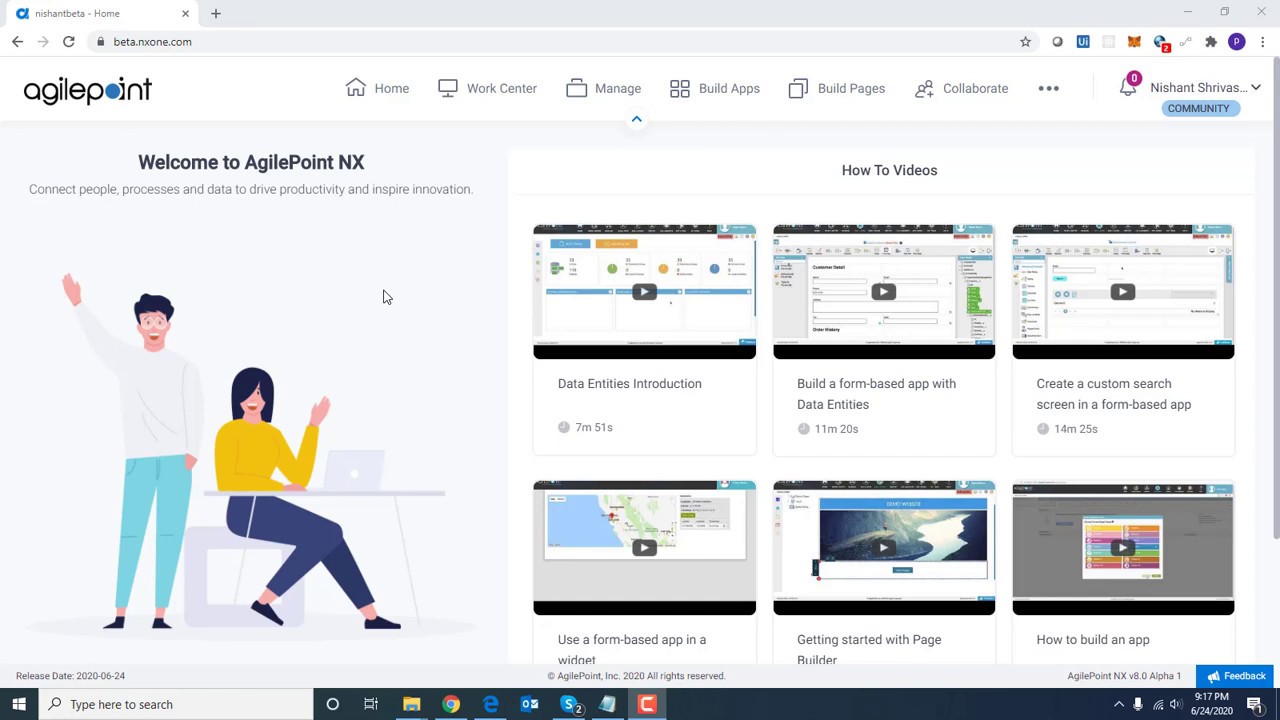Open the Chrome profile avatar

(x=1237, y=41)
